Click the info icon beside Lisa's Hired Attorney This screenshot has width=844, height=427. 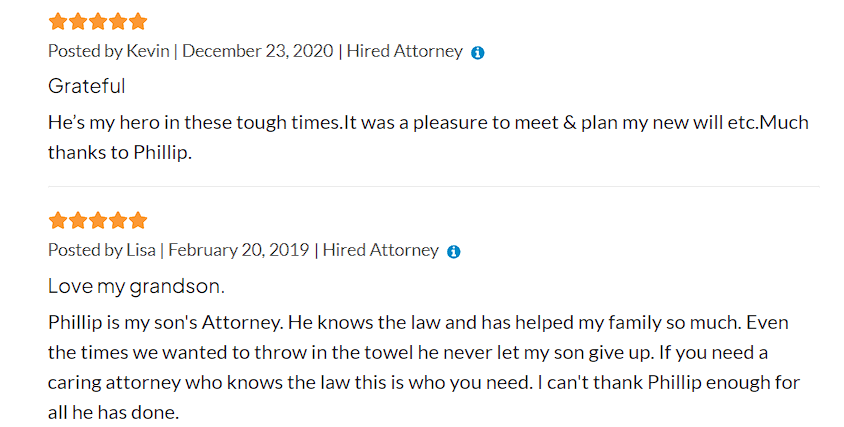coord(454,252)
